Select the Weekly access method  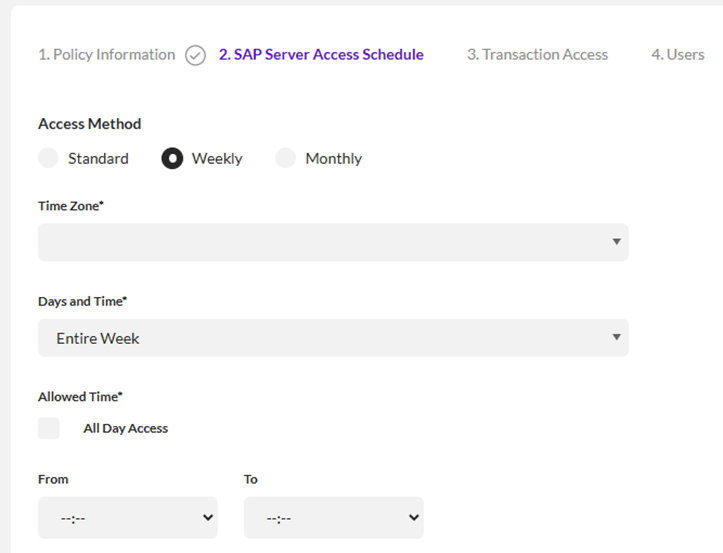click(x=172, y=158)
